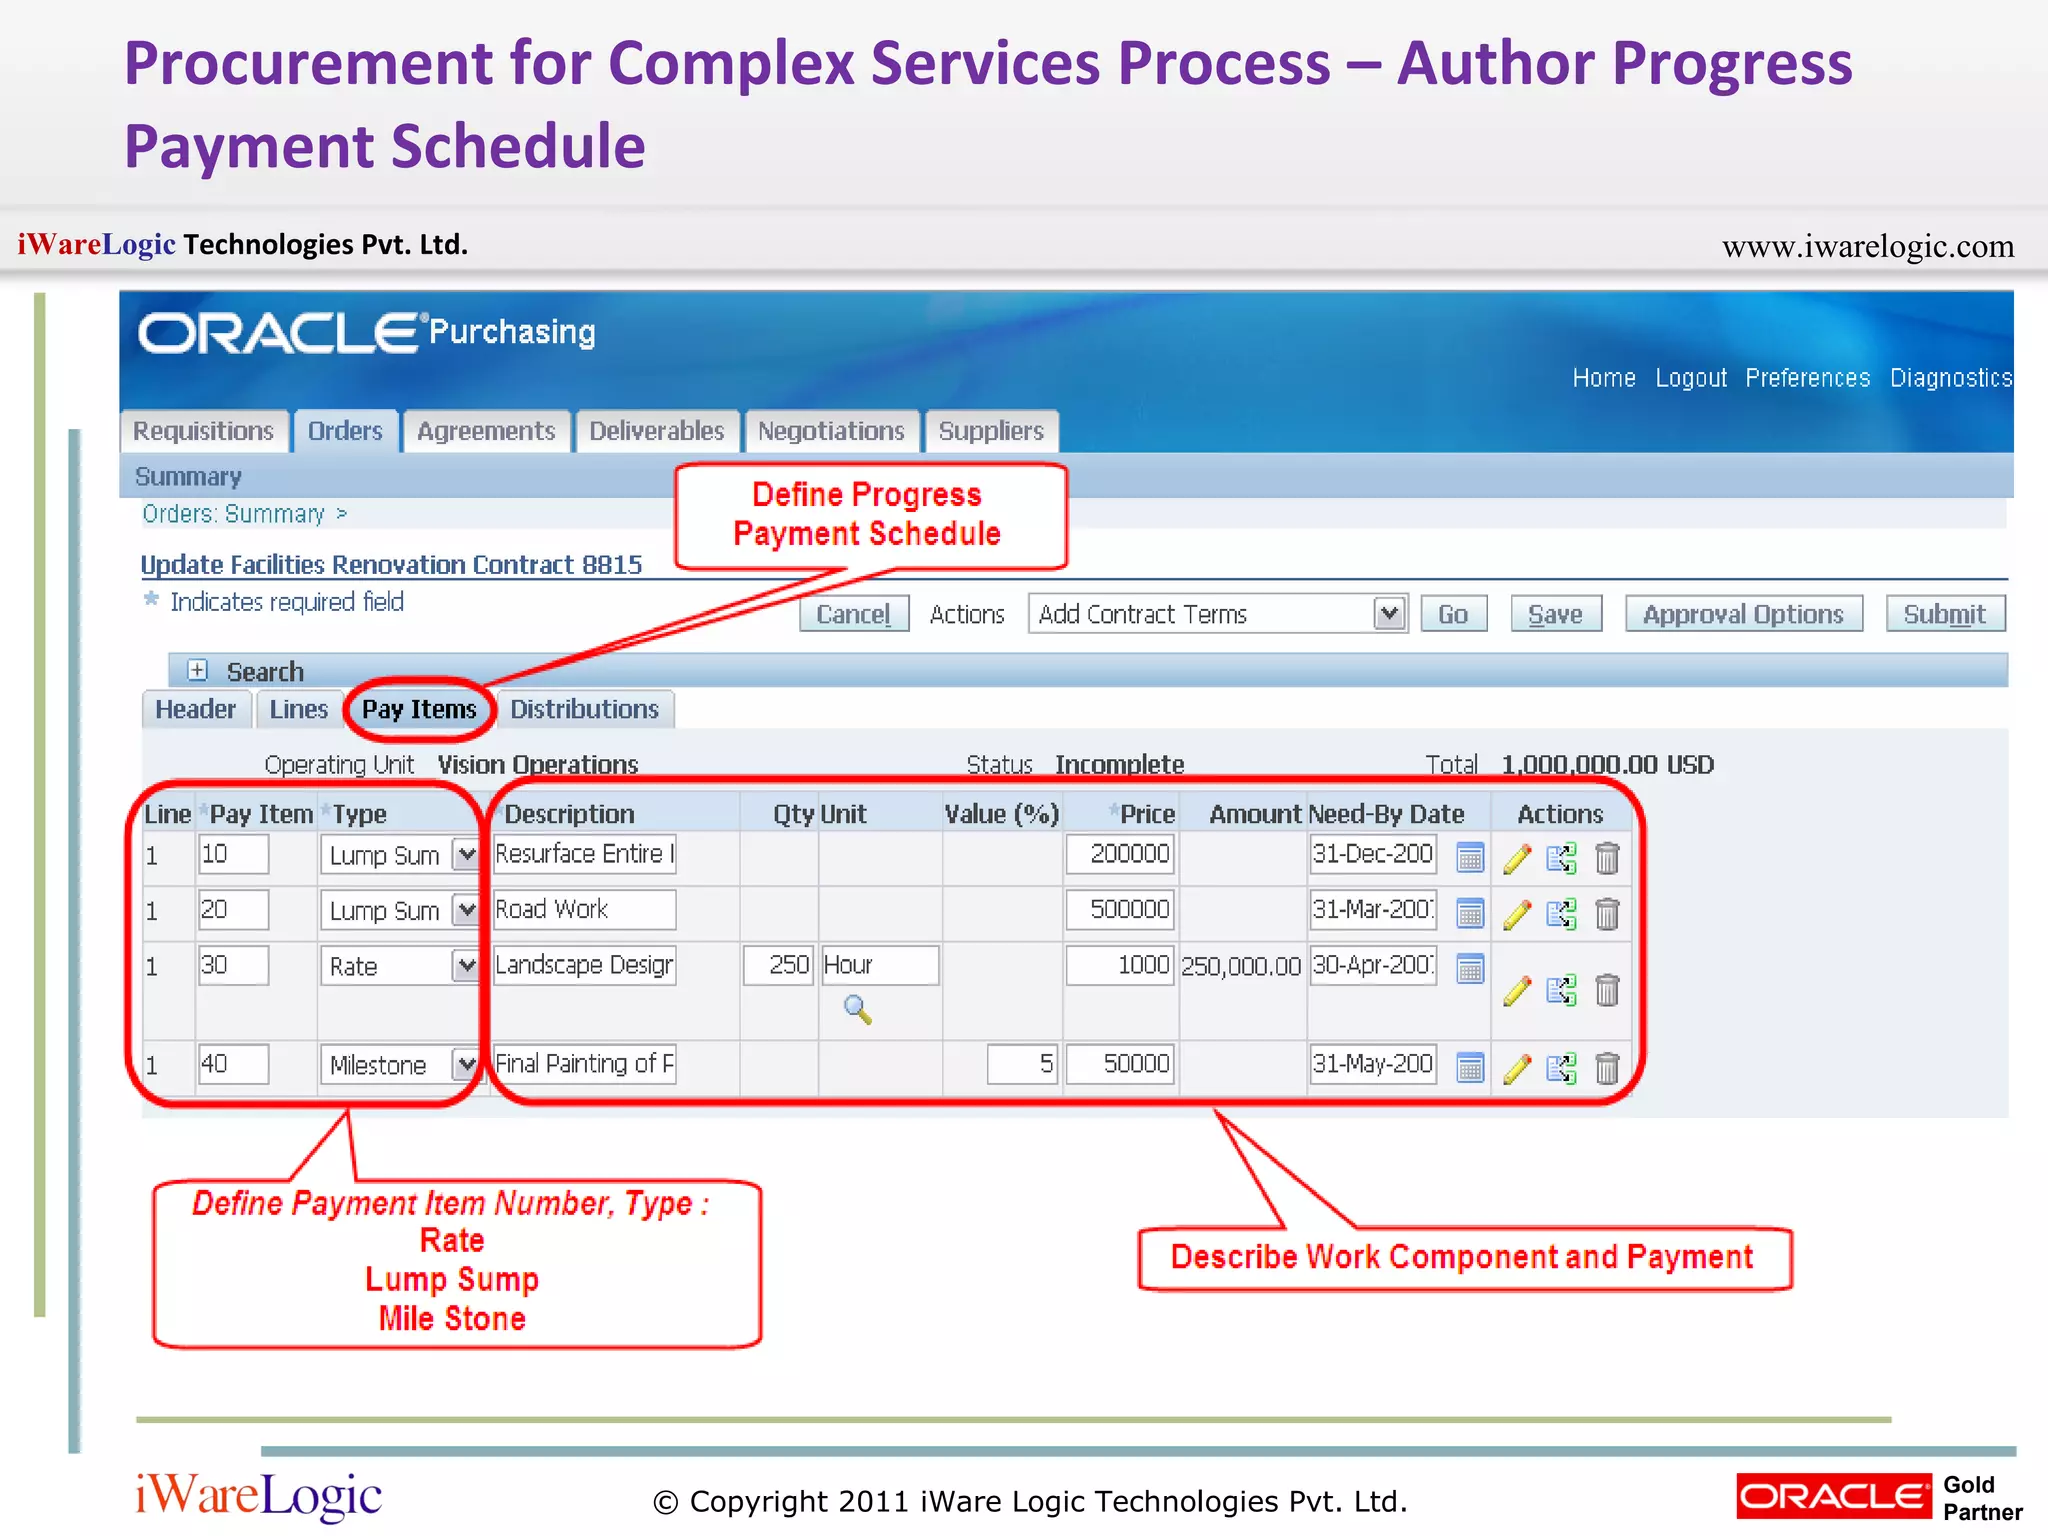Click duplicate icon for Final Painting row

[1561, 1067]
